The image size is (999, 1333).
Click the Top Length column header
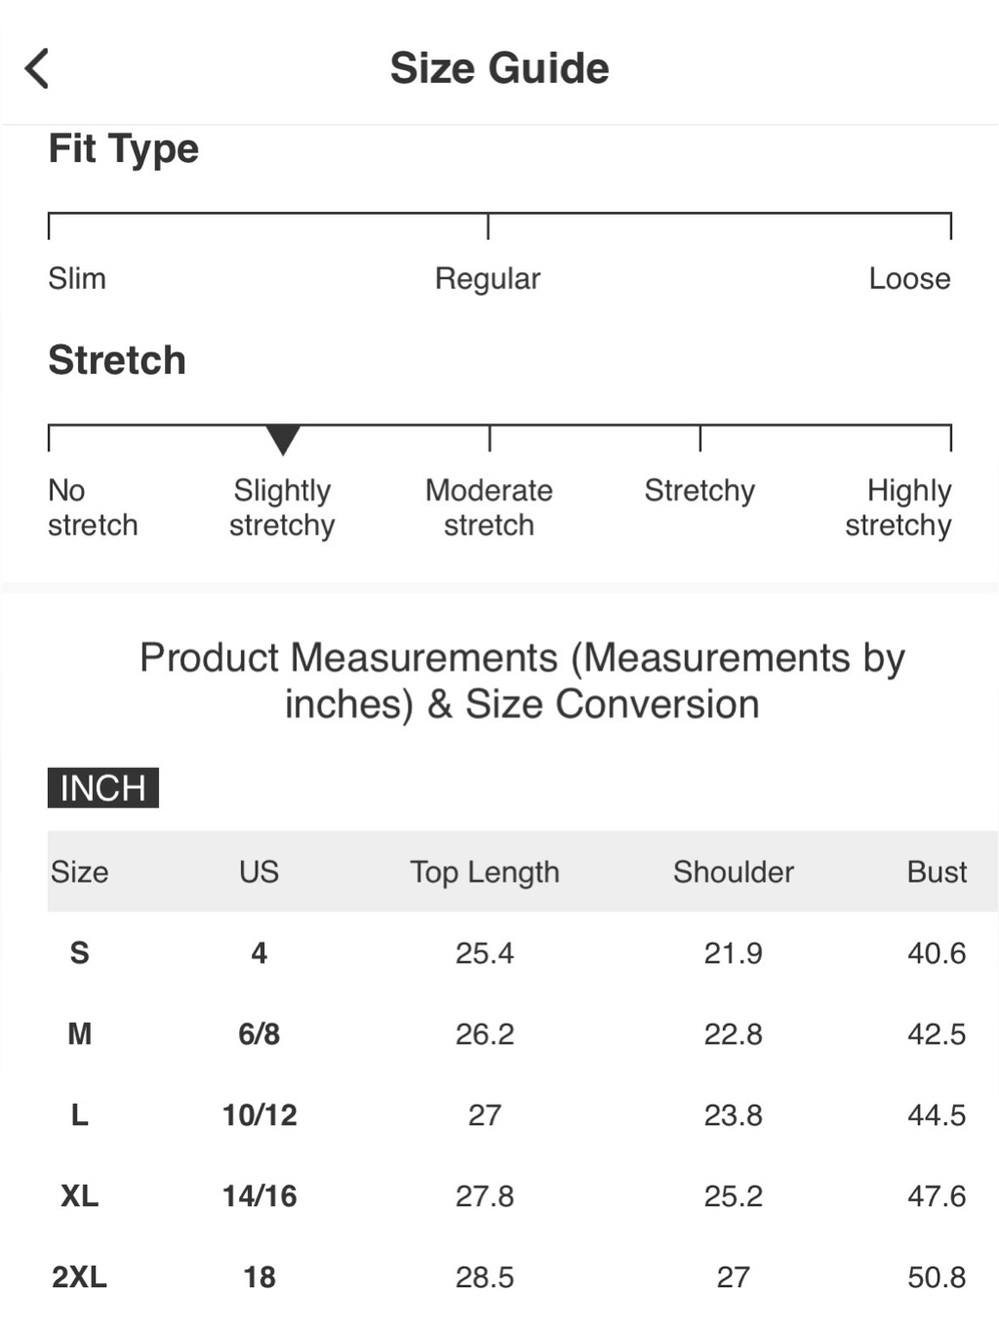pos(484,872)
